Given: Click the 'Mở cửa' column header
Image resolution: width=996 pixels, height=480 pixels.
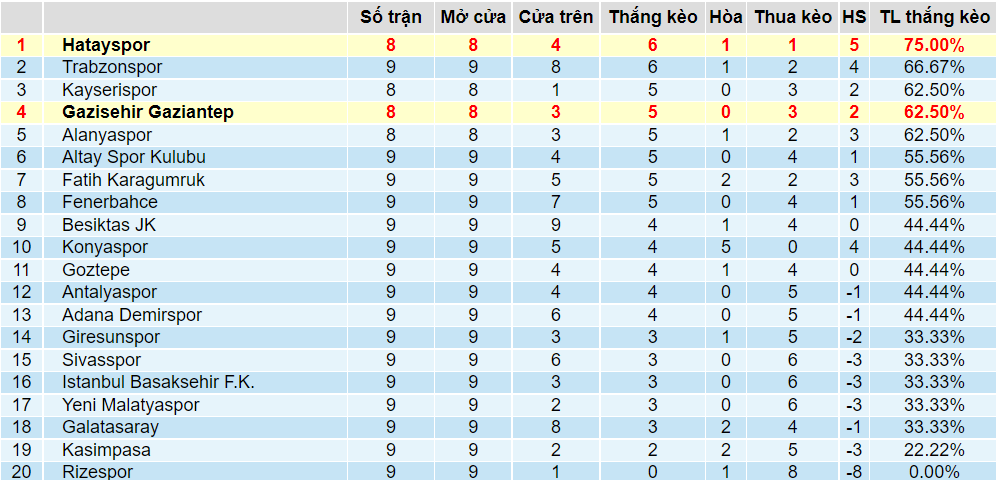Looking at the screenshot, I should click(x=473, y=17).
